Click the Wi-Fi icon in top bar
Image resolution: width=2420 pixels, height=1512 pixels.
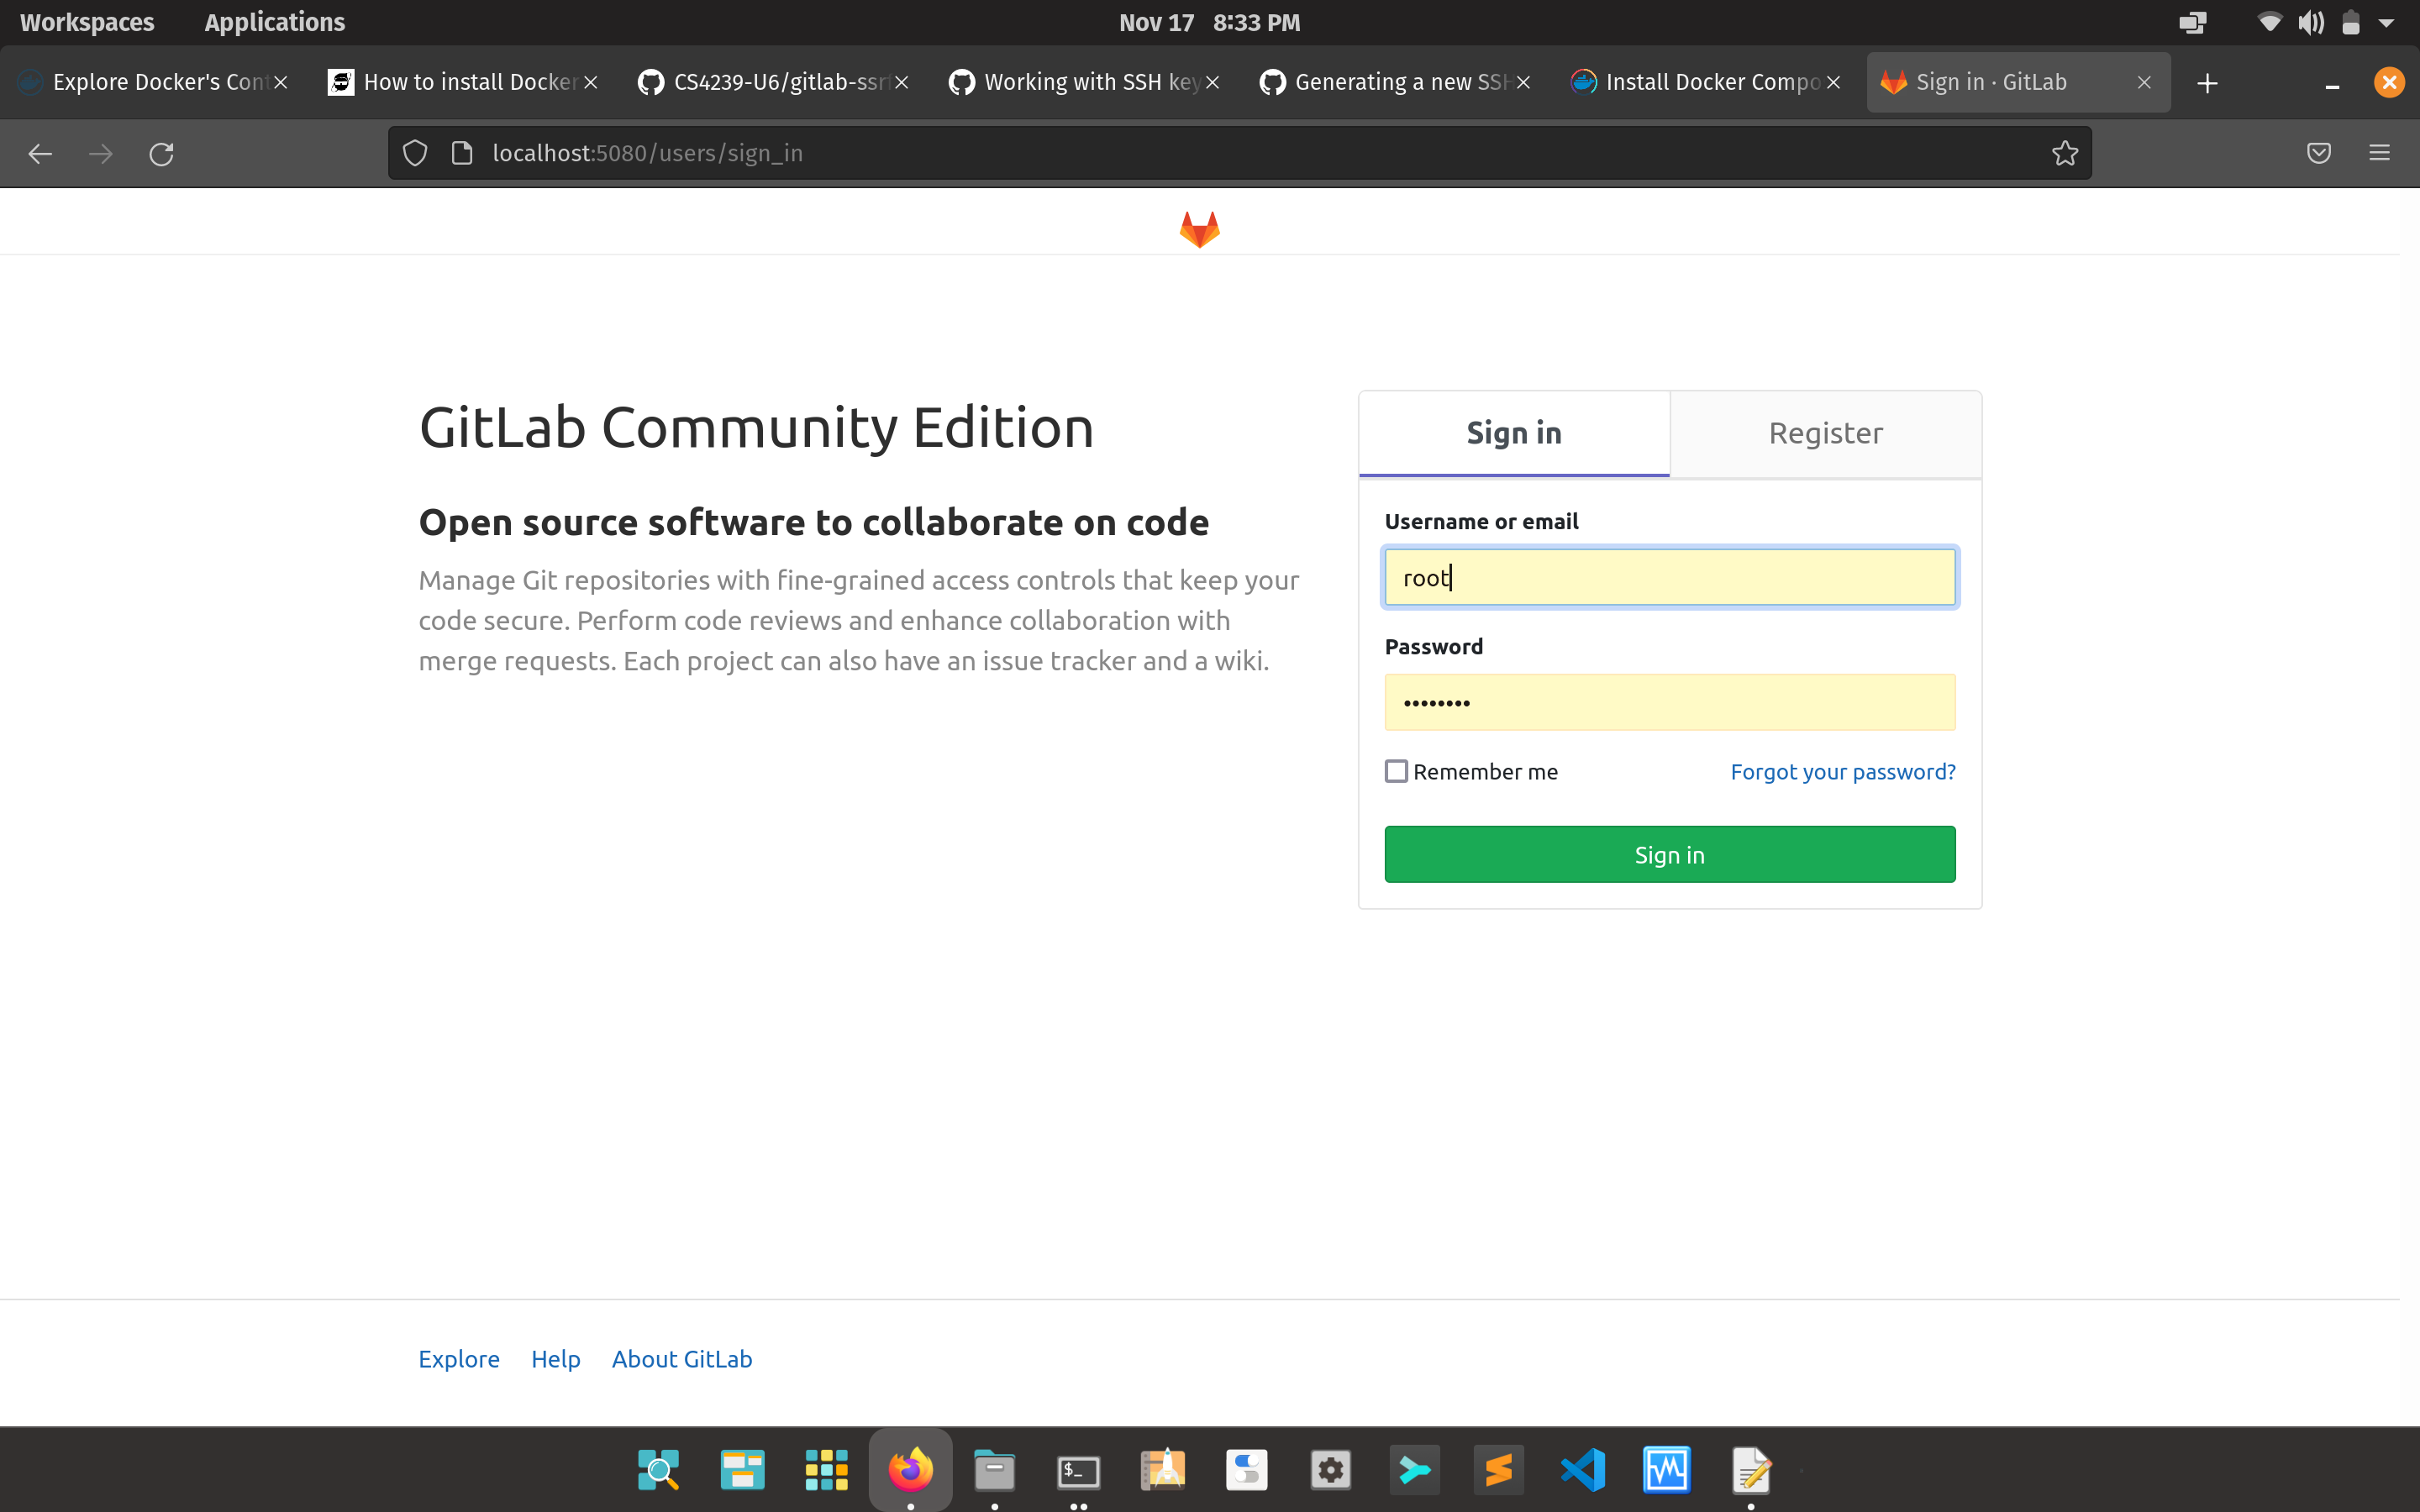(x=2269, y=22)
